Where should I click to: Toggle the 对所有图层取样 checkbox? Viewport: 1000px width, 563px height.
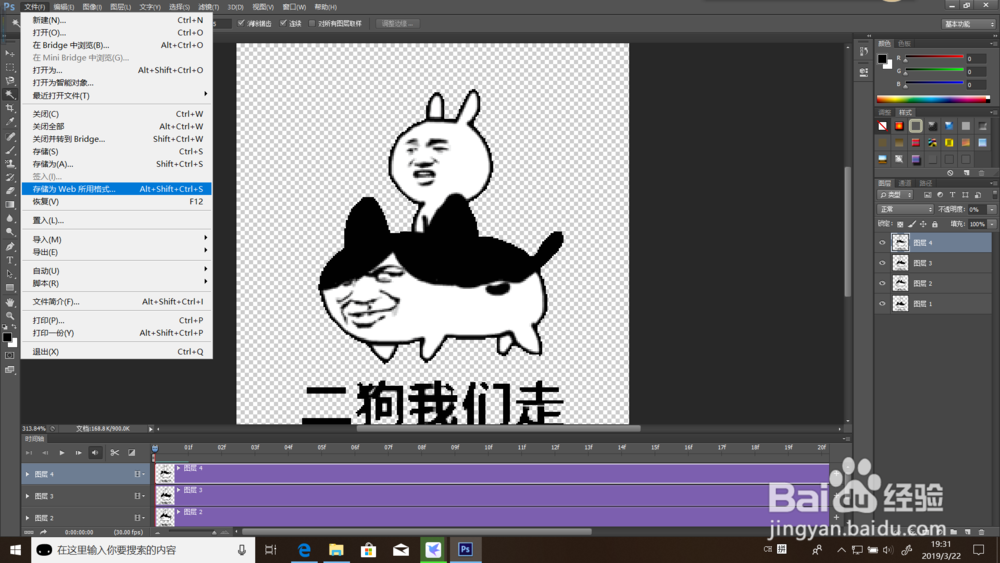(312, 23)
